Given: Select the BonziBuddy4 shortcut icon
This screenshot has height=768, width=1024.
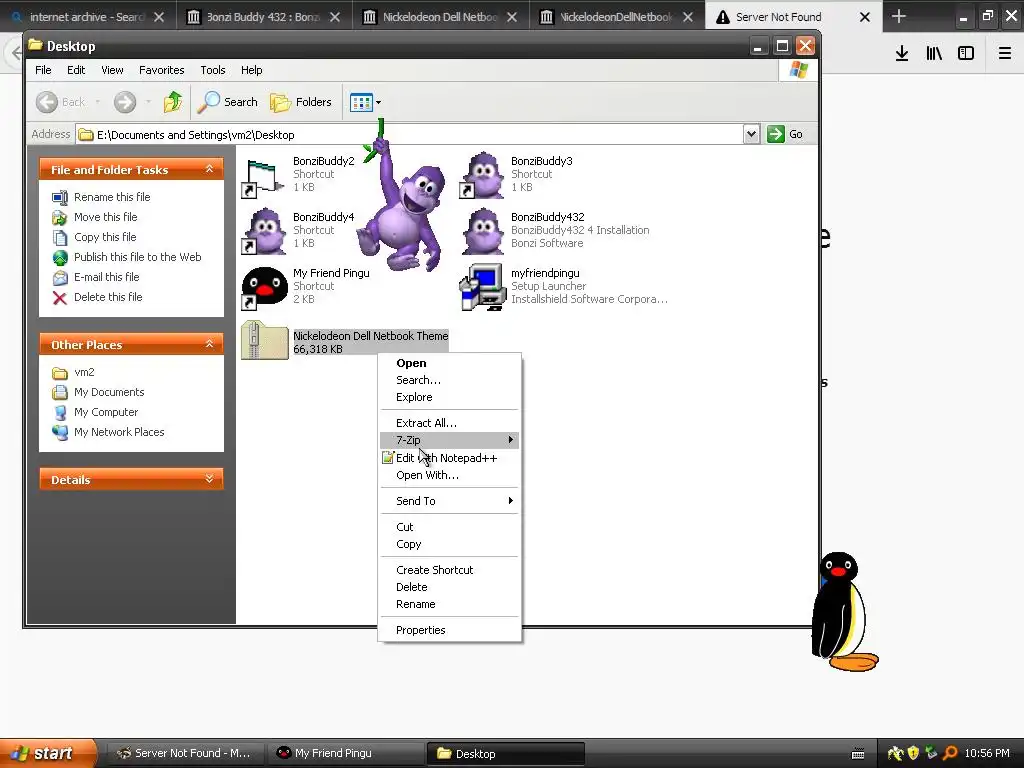Looking at the screenshot, I should point(264,231).
